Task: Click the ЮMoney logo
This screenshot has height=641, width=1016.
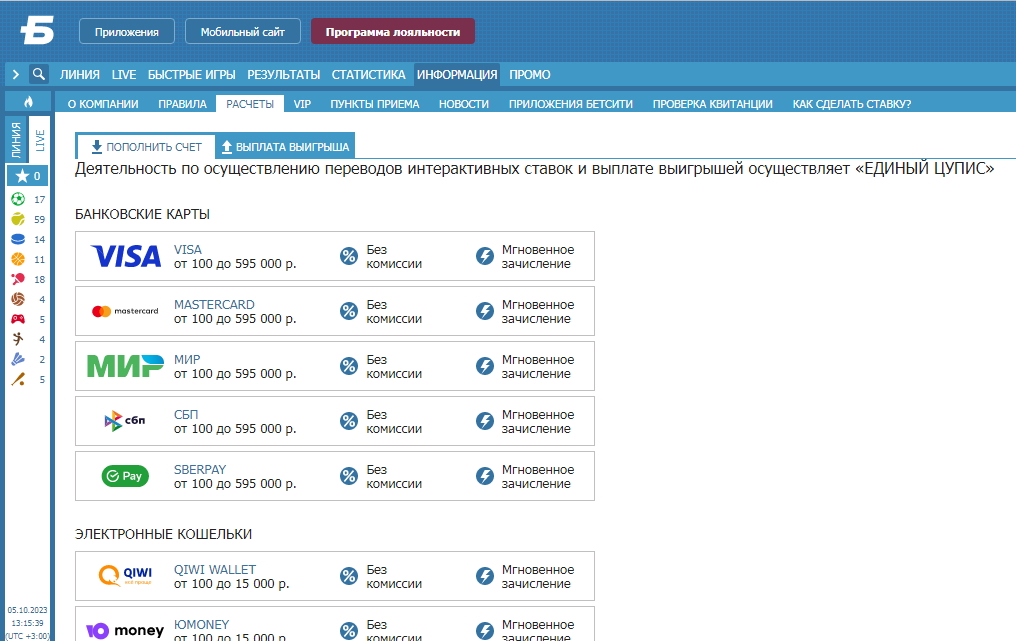Action: [125, 630]
